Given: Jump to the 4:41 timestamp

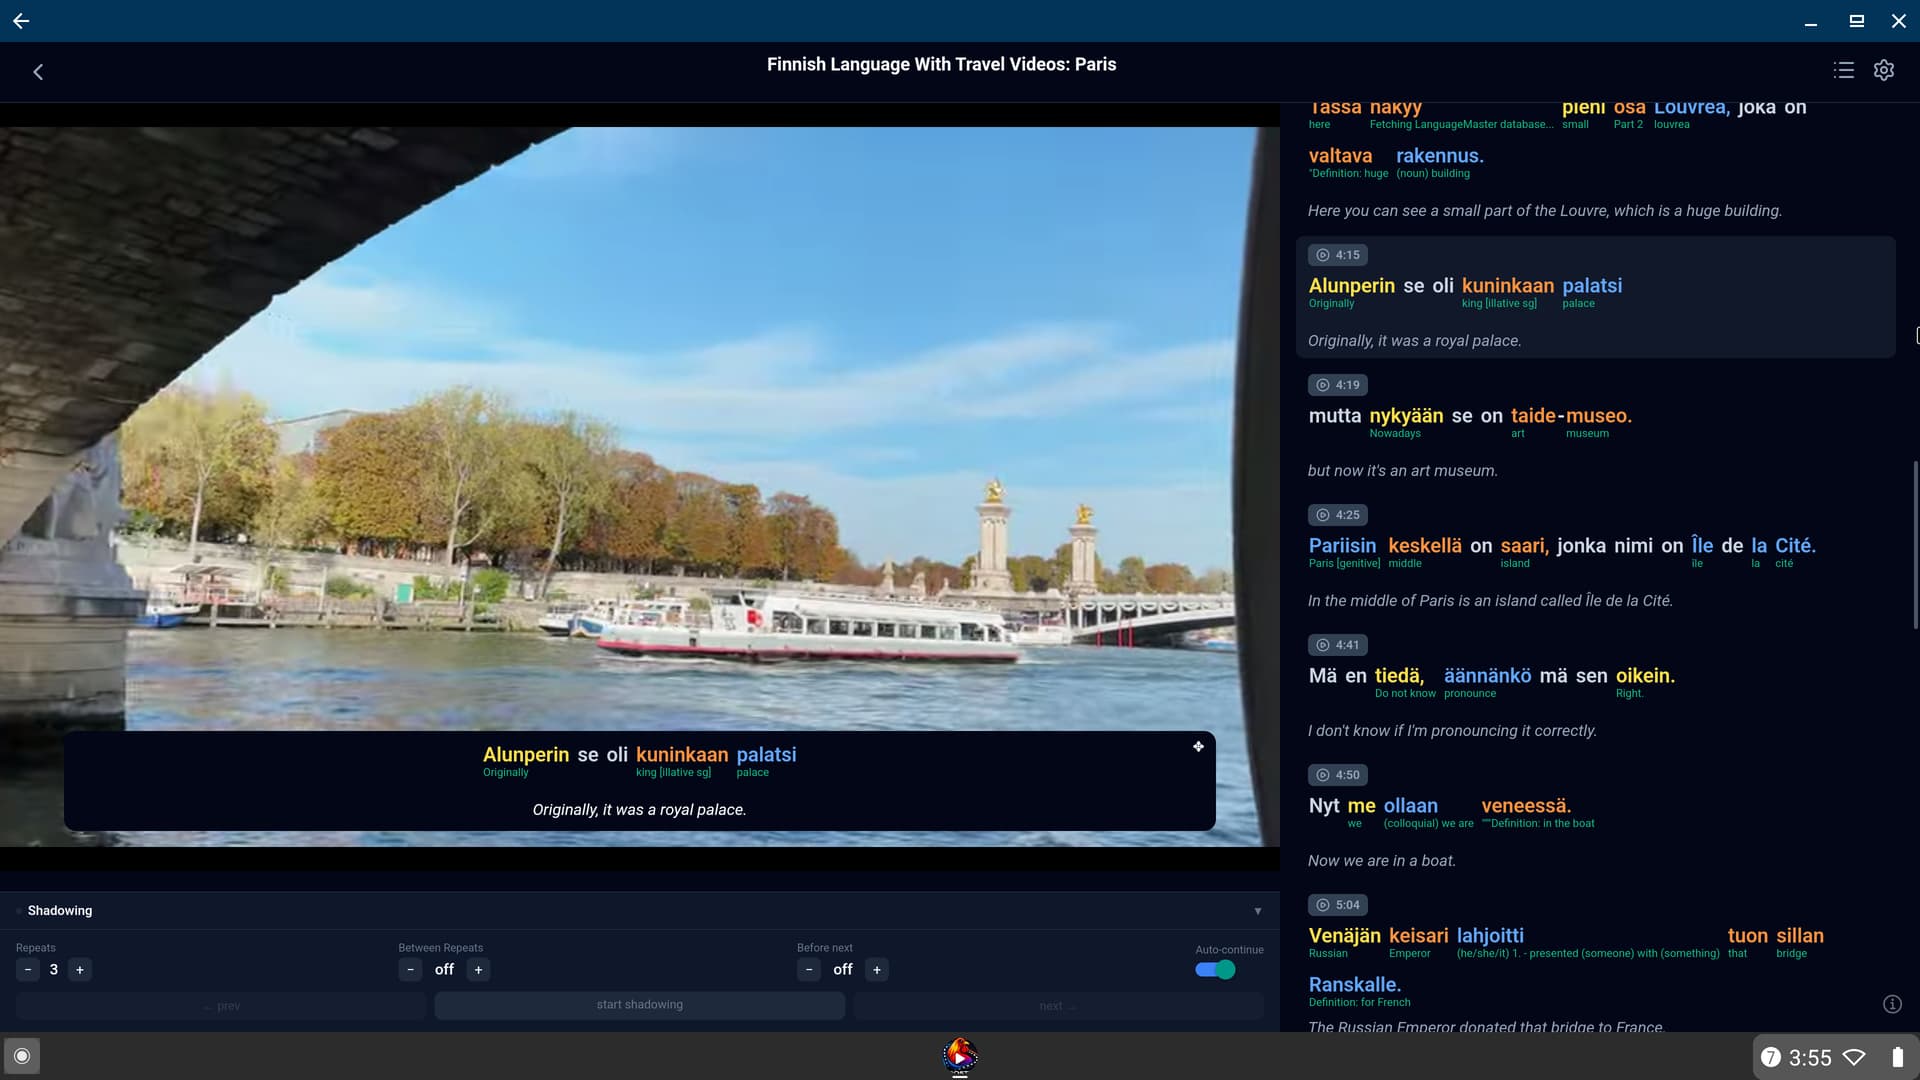Looking at the screenshot, I should point(1338,645).
